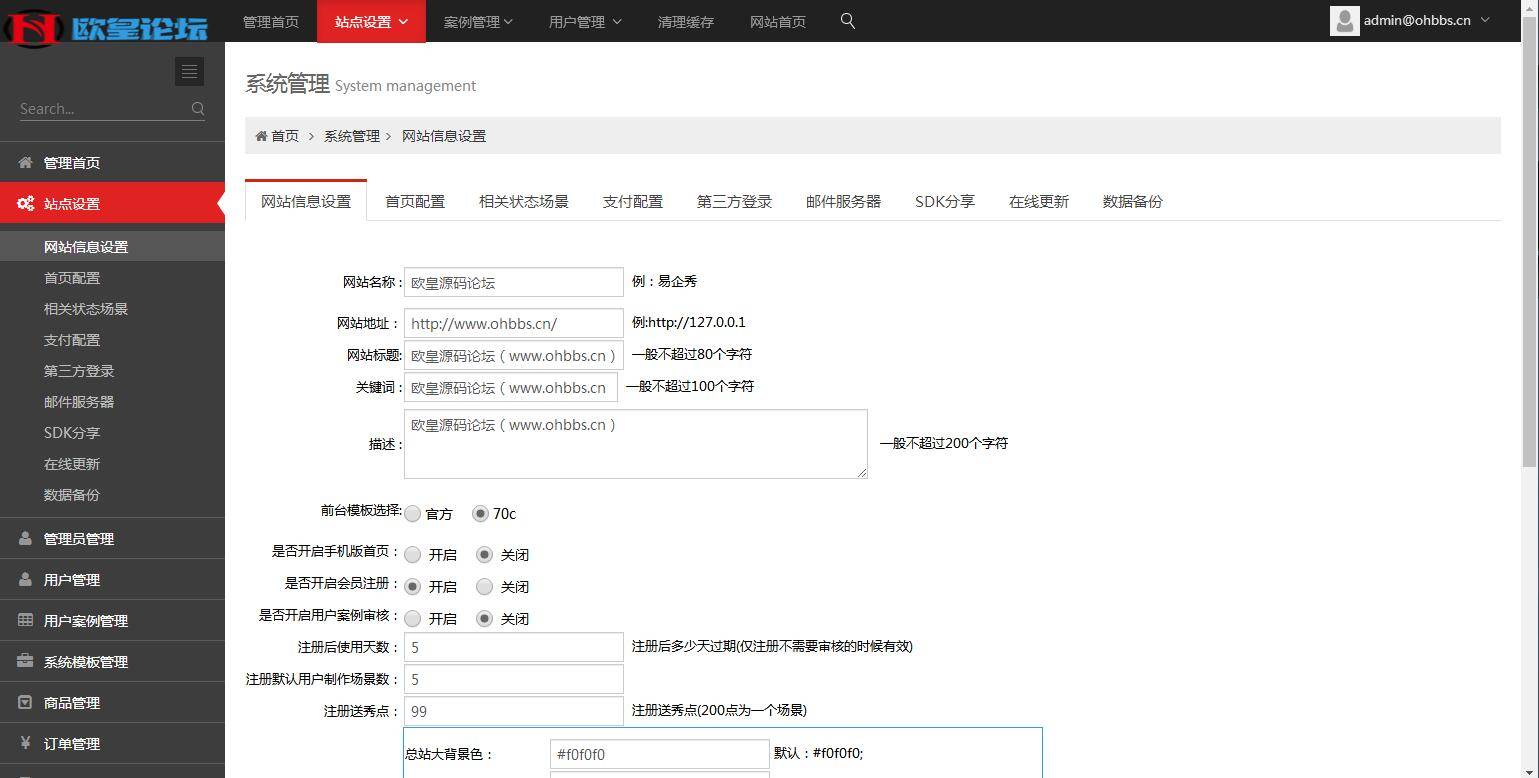Click 清理缓存 in the top menu

(685, 21)
